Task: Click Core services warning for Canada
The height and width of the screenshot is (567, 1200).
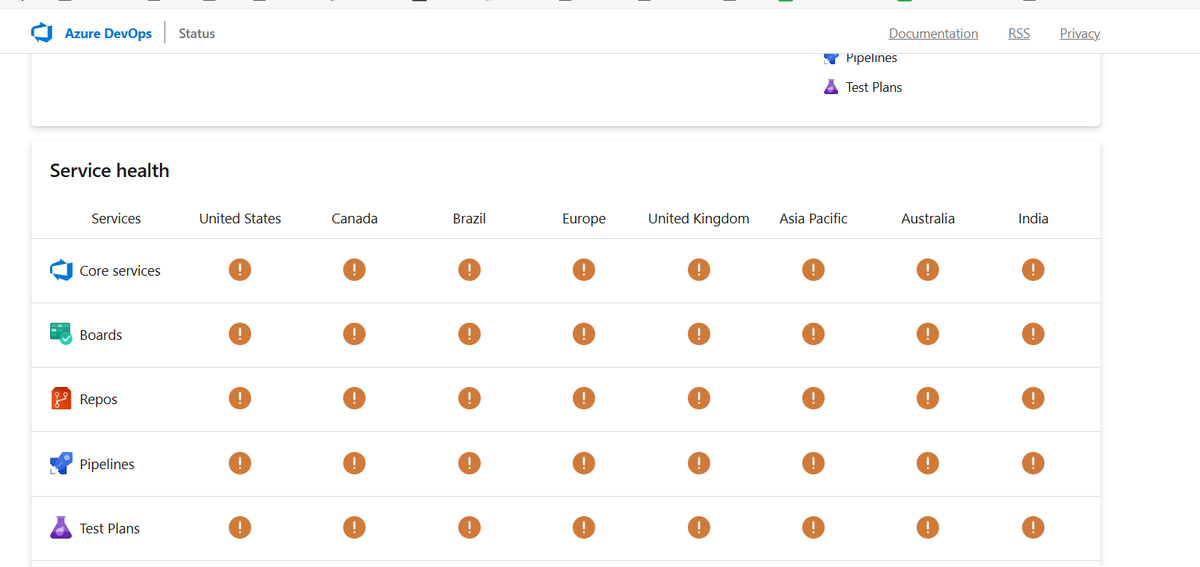Action: pyautogui.click(x=354, y=269)
